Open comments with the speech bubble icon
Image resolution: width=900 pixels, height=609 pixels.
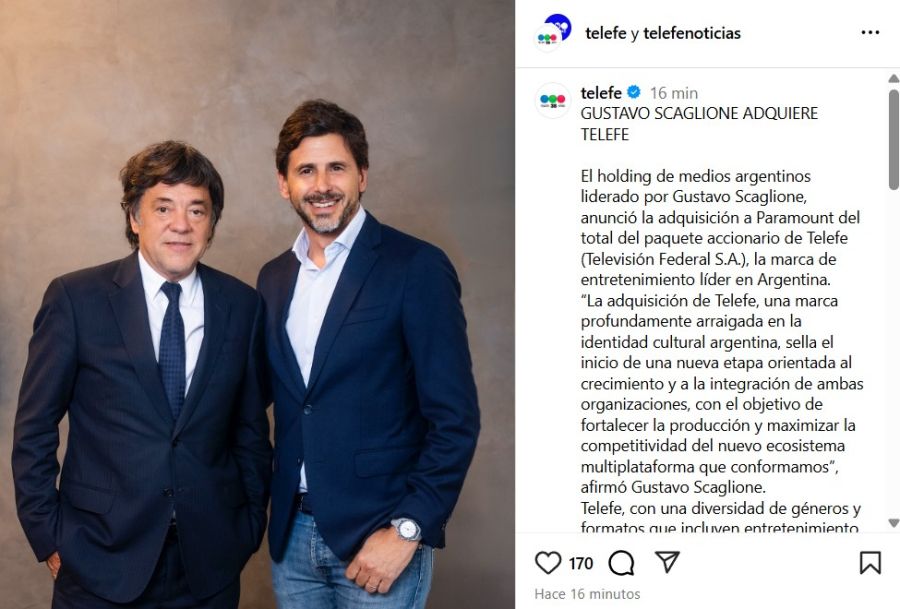(x=621, y=563)
